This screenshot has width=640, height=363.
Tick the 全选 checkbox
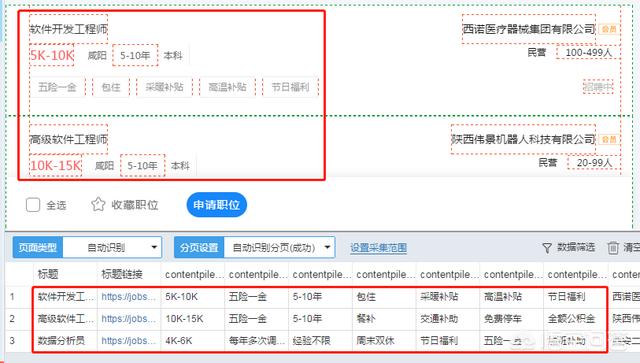[x=33, y=205]
